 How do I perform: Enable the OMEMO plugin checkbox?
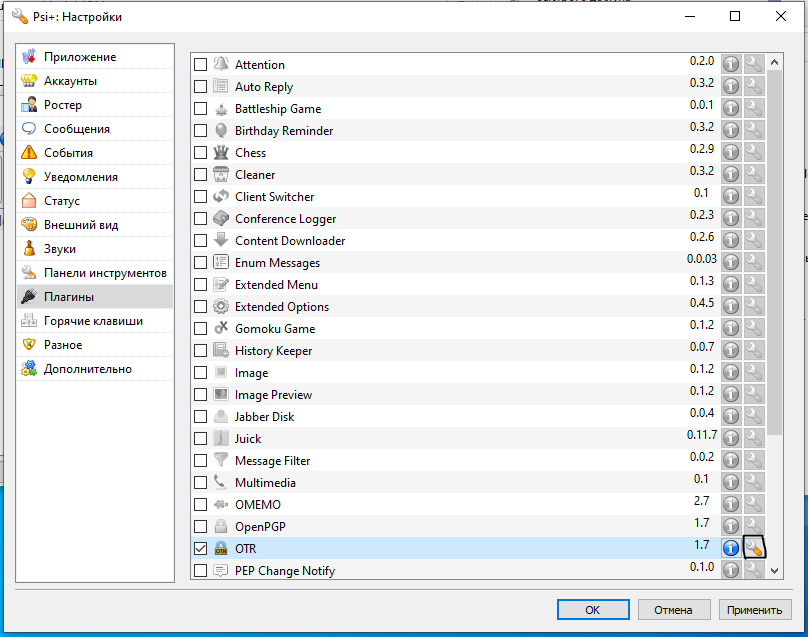click(x=201, y=505)
